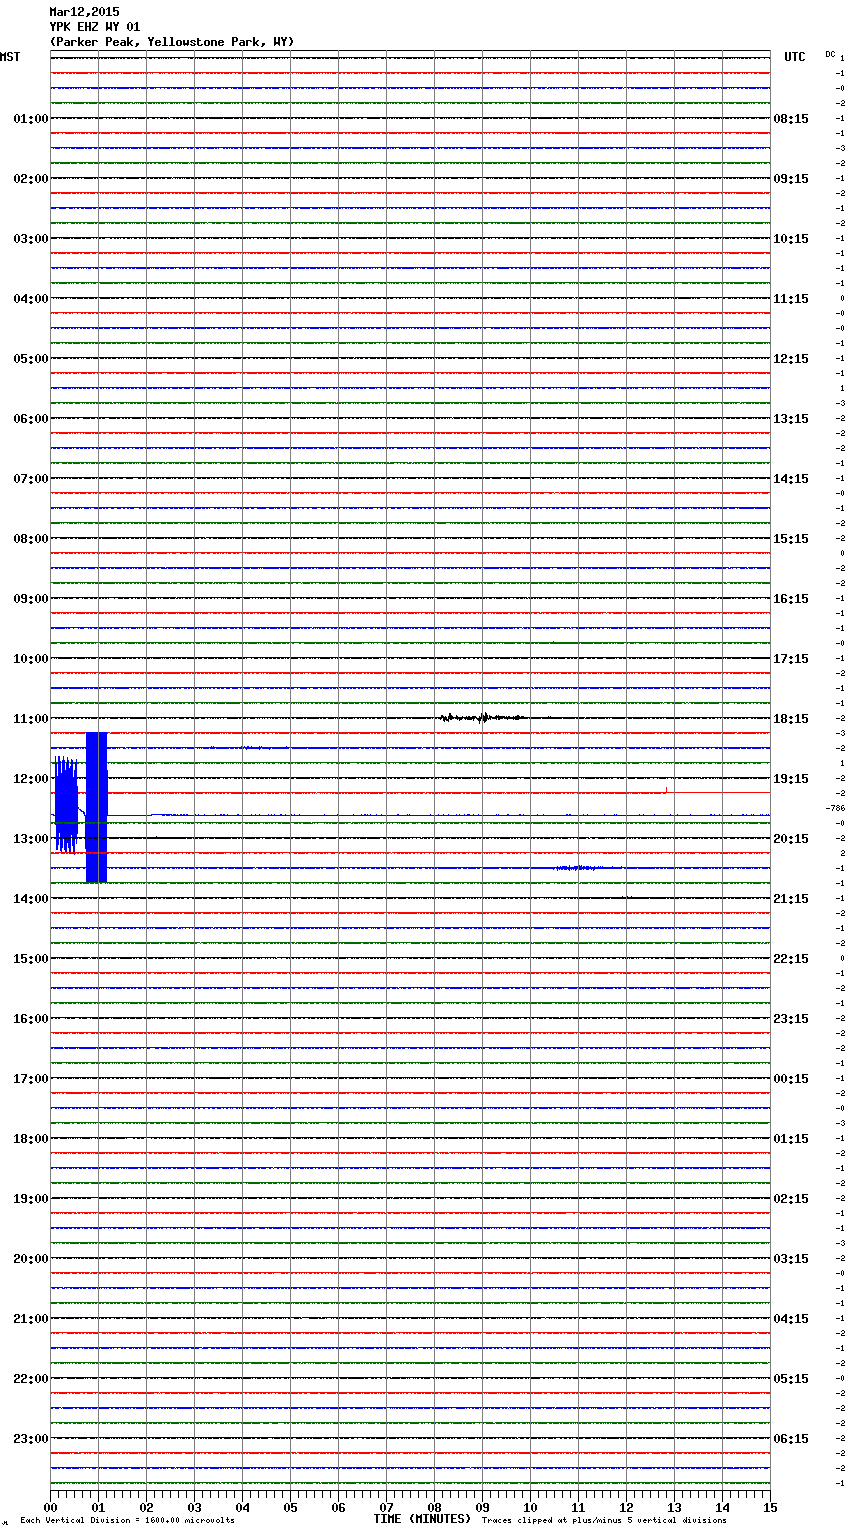The height and width of the screenshot is (1534, 850).
Task: Click the minute 08 mark on the time axis
Action: click(434, 1506)
